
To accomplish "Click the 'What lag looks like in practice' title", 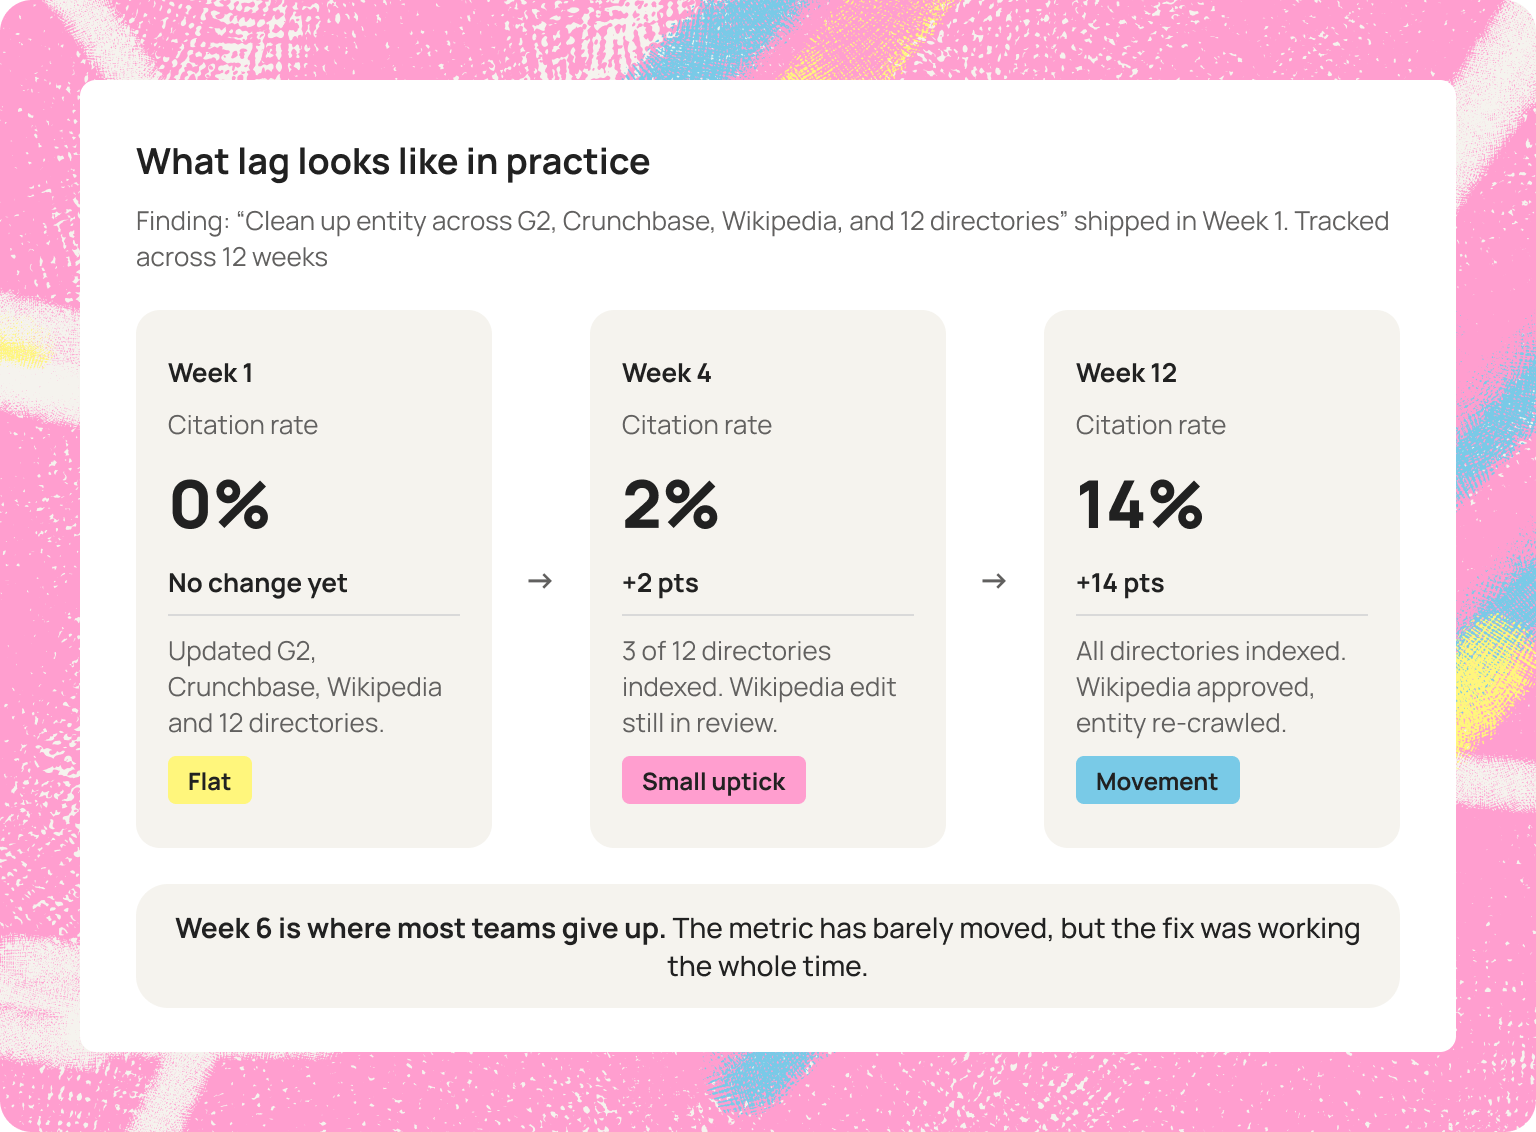I will [x=393, y=161].
